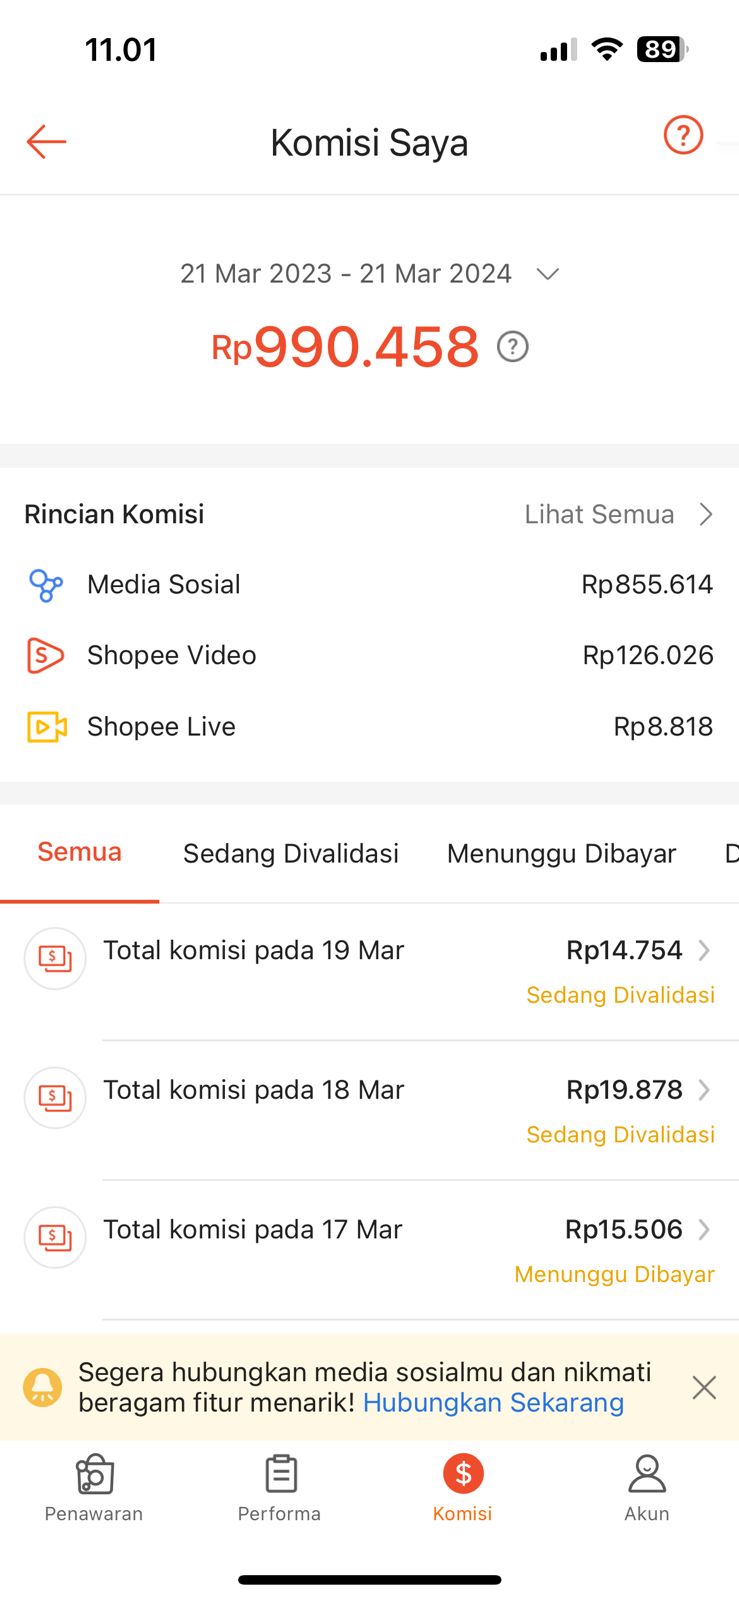Expand the date range dropdown
This screenshot has height=1600, width=739.
tap(547, 274)
